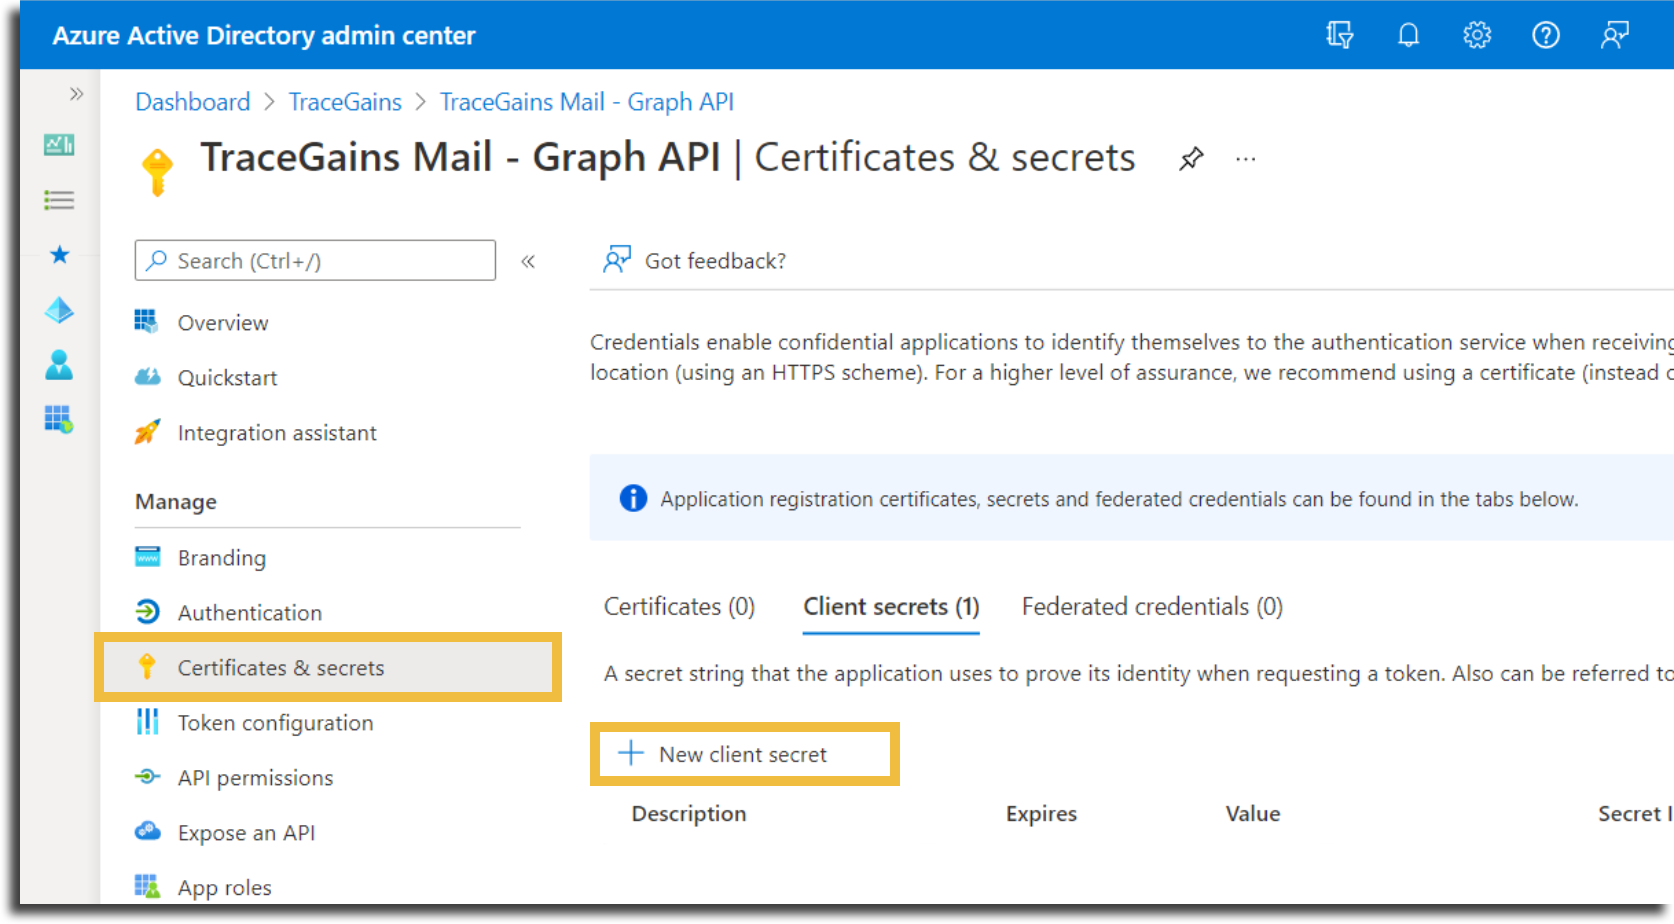Click the Expose an API cloud icon
1674x924 pixels.
(x=147, y=831)
